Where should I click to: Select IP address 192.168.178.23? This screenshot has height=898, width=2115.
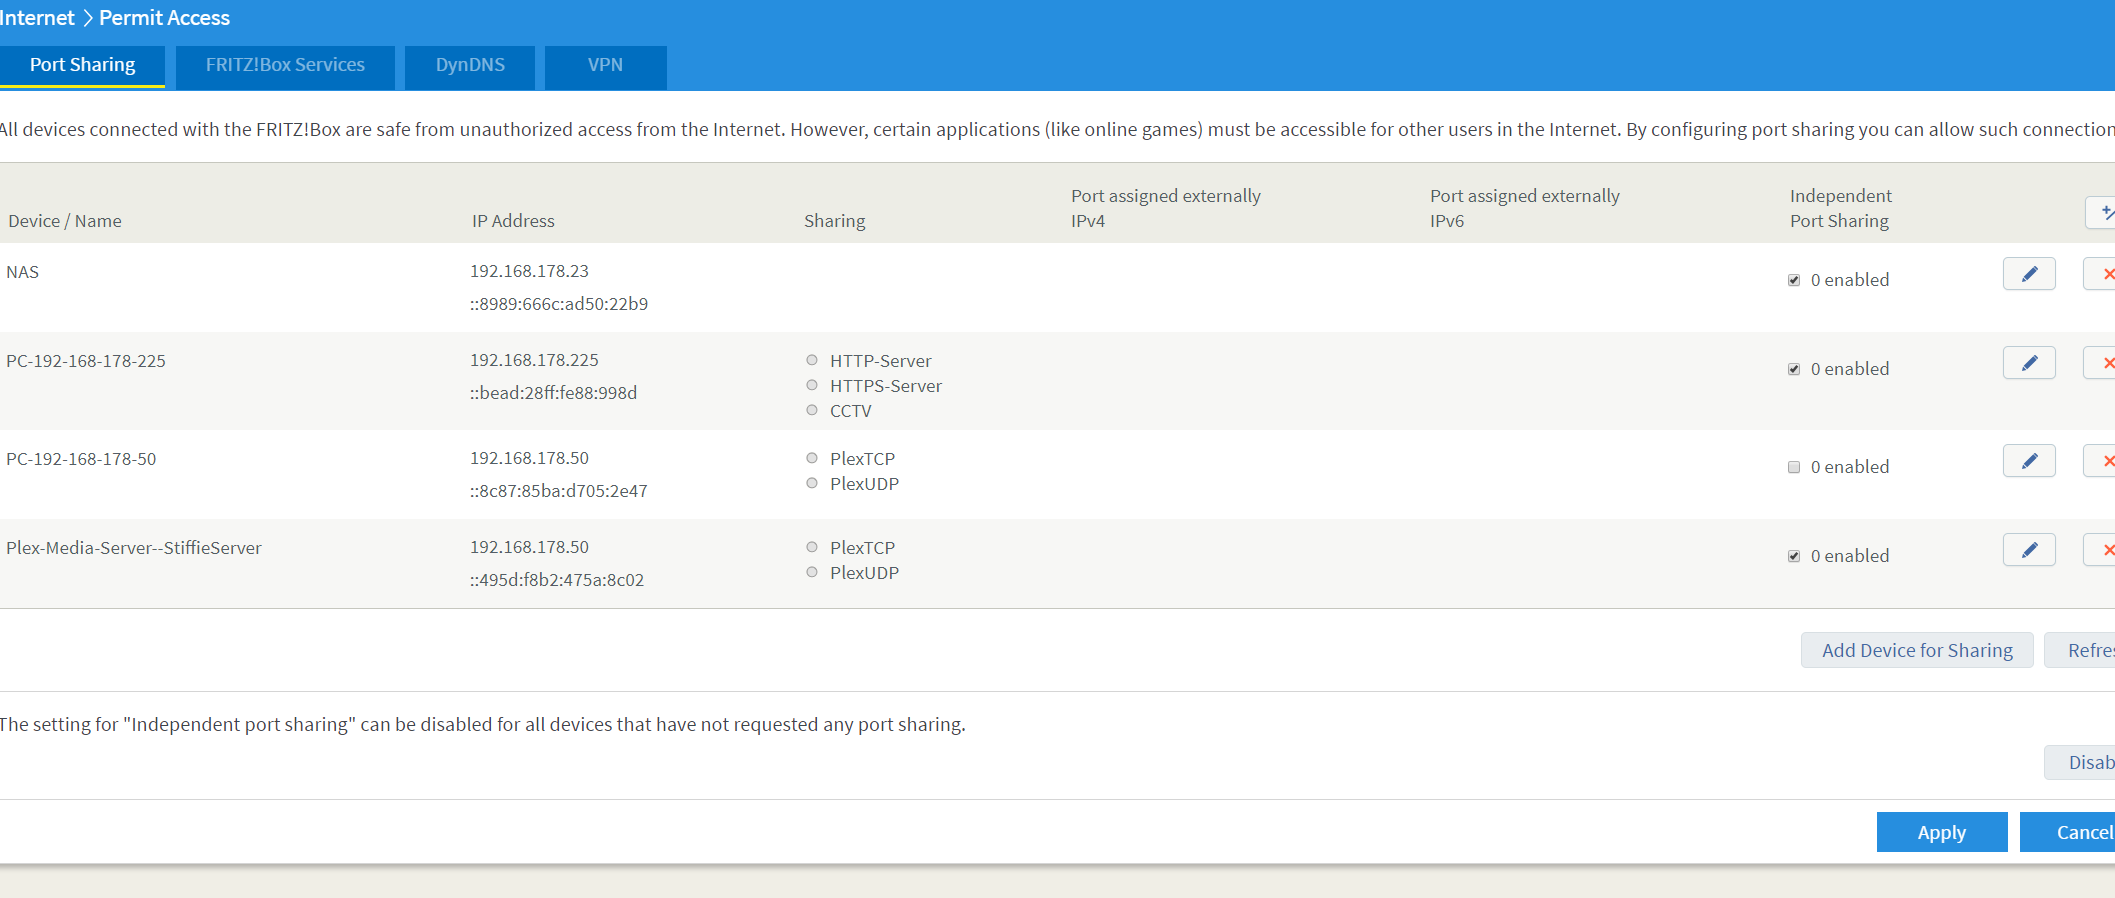tap(529, 271)
